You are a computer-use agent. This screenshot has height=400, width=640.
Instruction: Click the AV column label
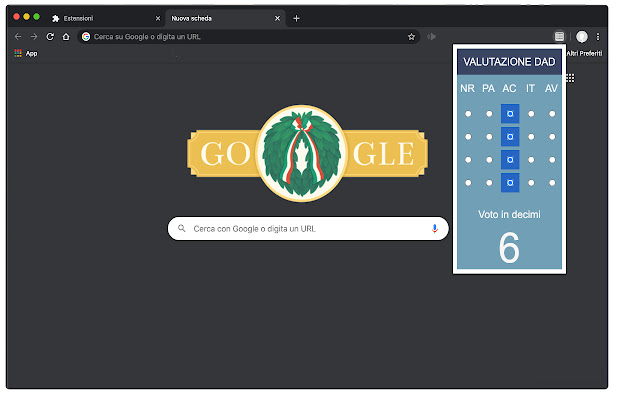pos(551,89)
